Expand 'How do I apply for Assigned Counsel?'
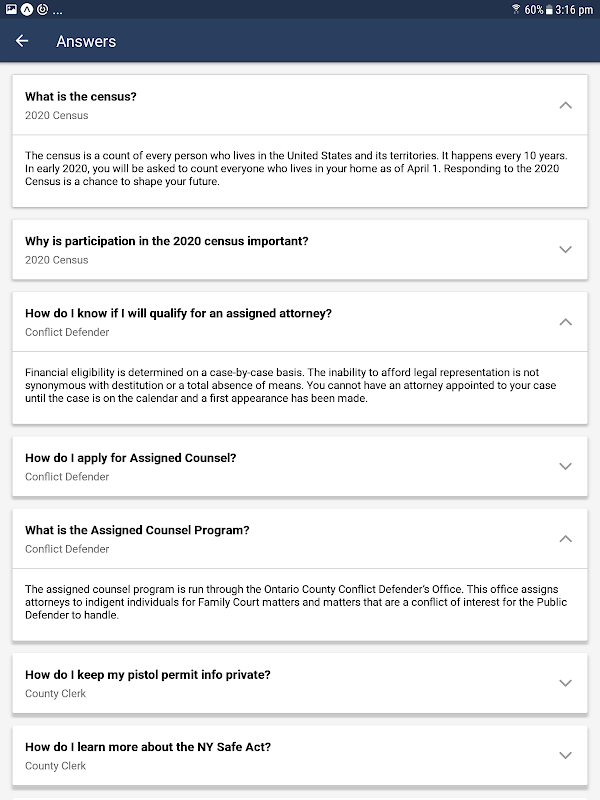Viewport: 600px width, 800px height. (565, 466)
